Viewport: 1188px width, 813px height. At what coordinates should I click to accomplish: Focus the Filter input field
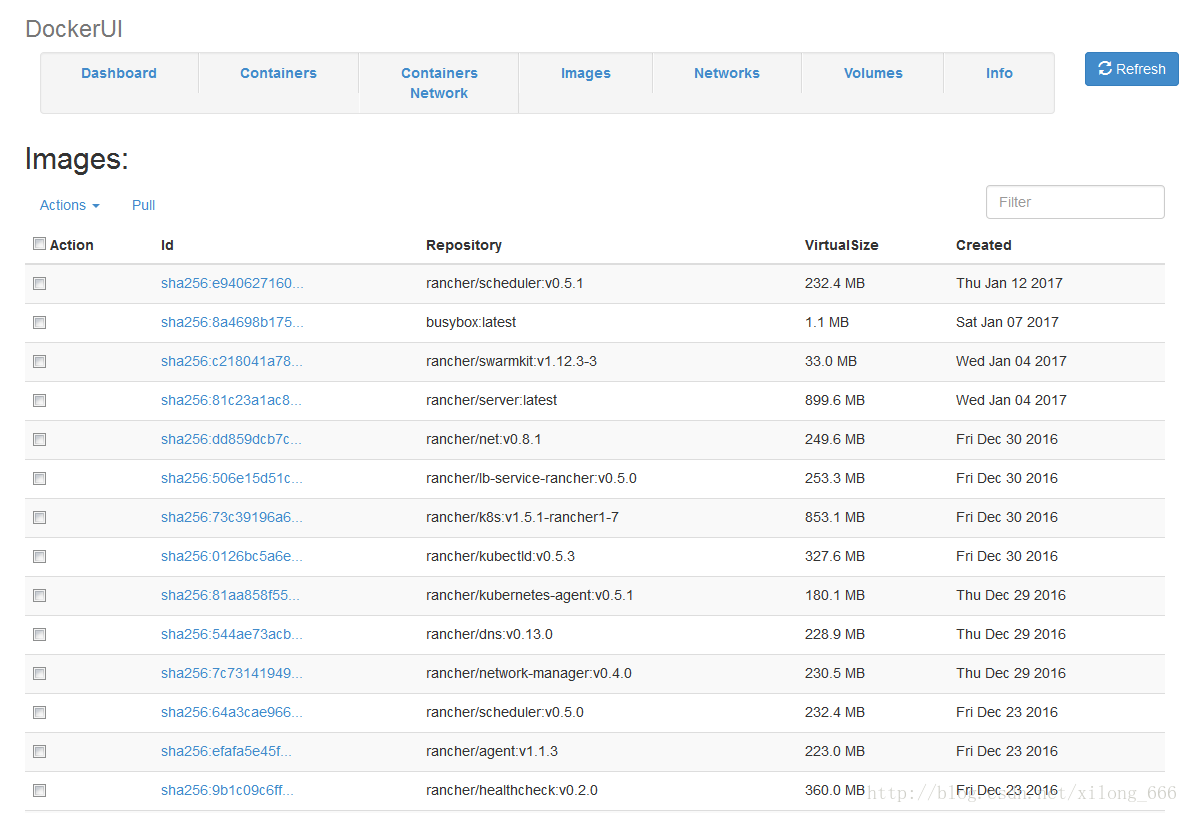click(x=1074, y=202)
